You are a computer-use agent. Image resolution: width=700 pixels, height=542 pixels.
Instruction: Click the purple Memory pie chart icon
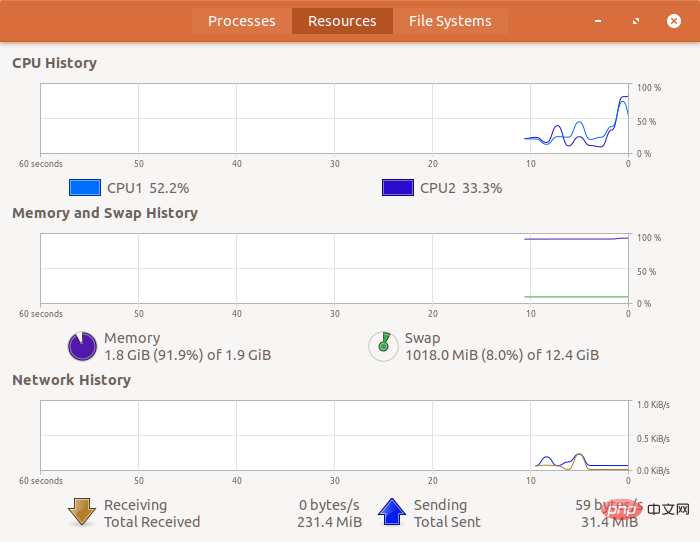(81, 346)
